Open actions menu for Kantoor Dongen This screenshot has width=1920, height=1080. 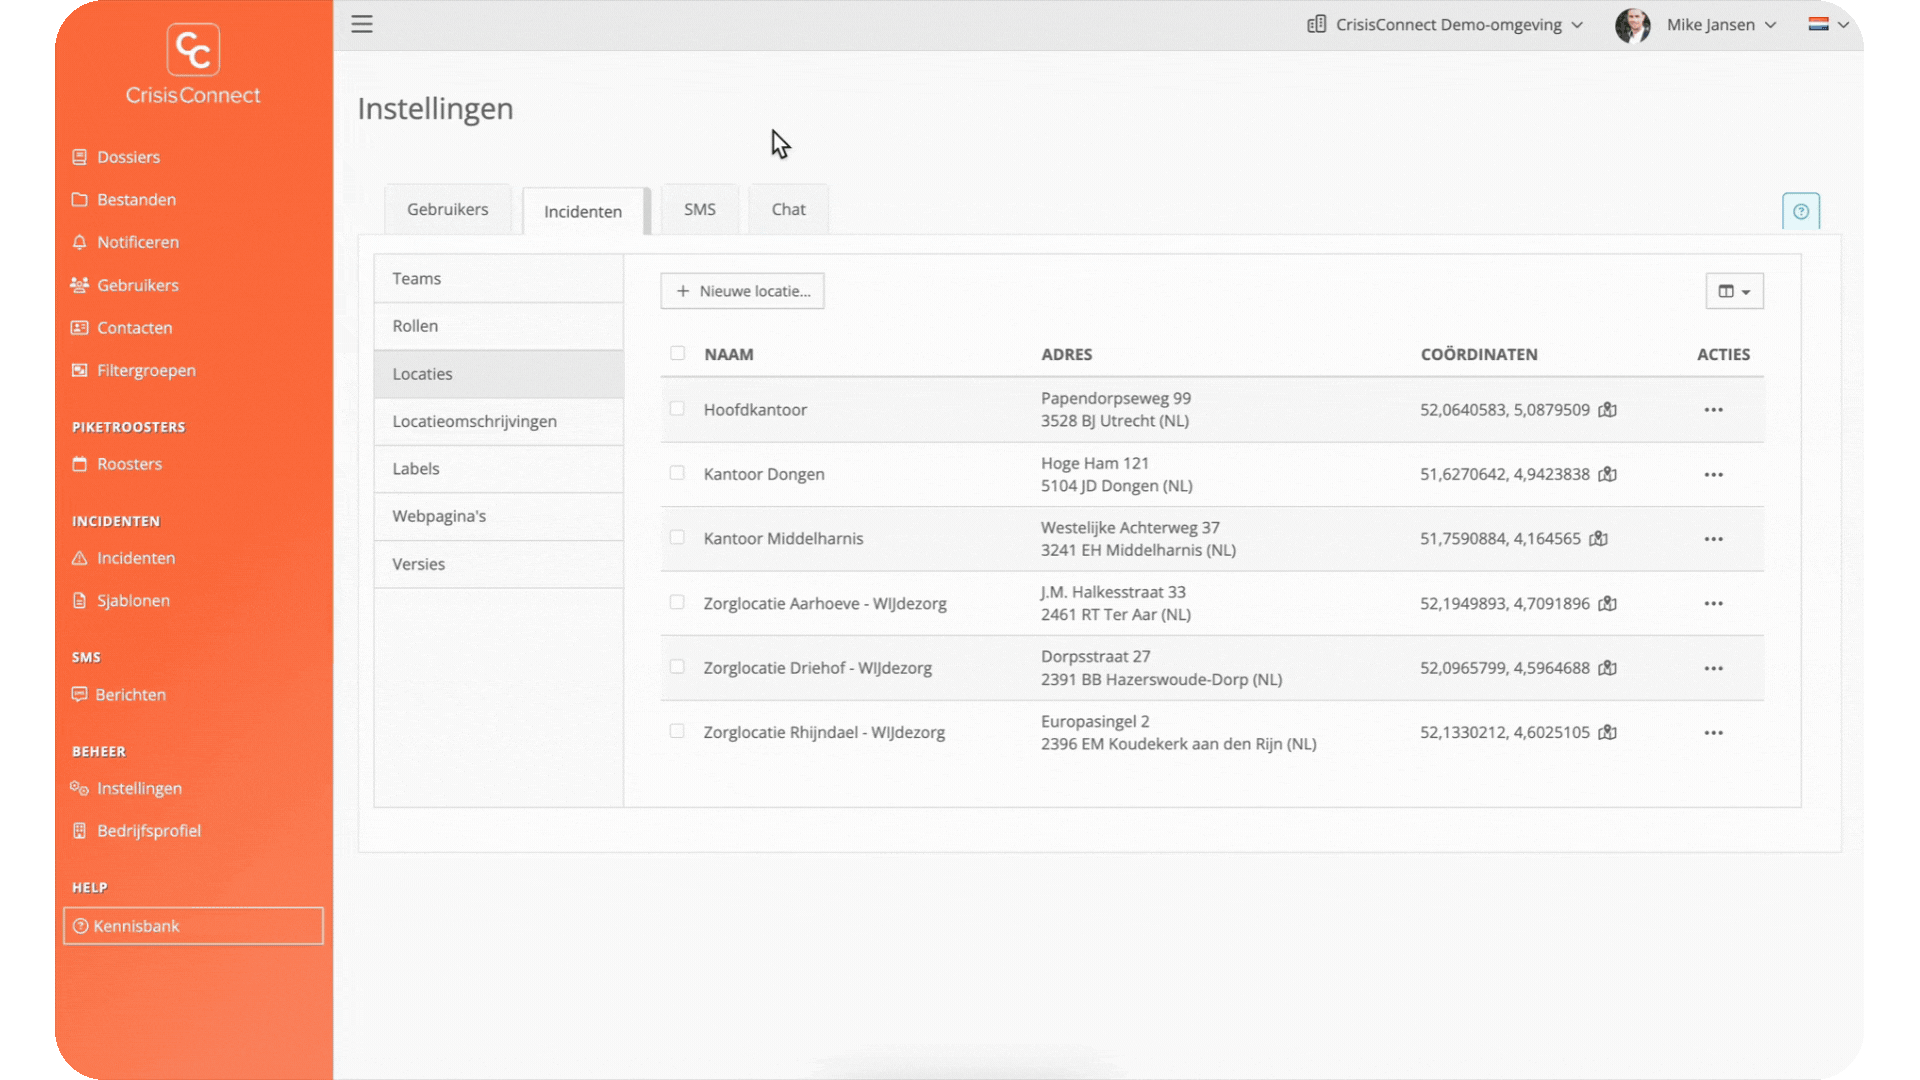coord(1713,475)
